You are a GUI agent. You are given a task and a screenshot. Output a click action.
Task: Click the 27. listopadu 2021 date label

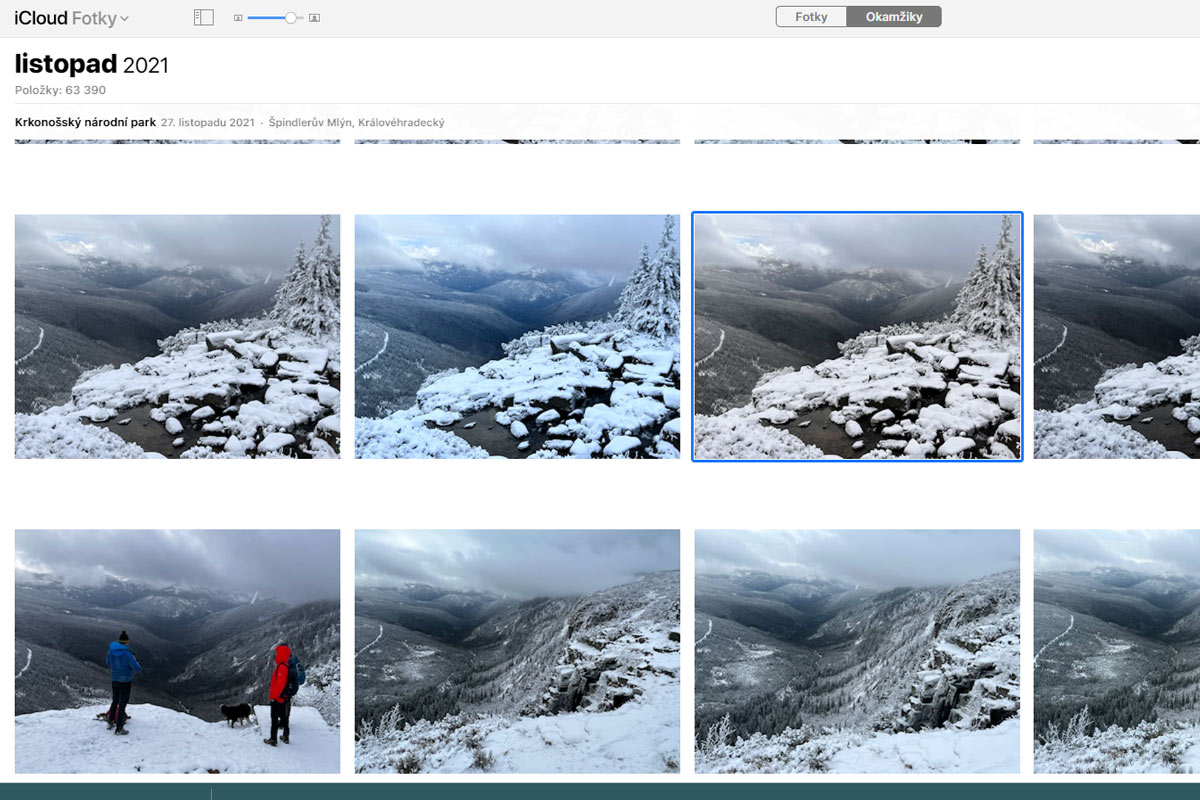point(207,123)
